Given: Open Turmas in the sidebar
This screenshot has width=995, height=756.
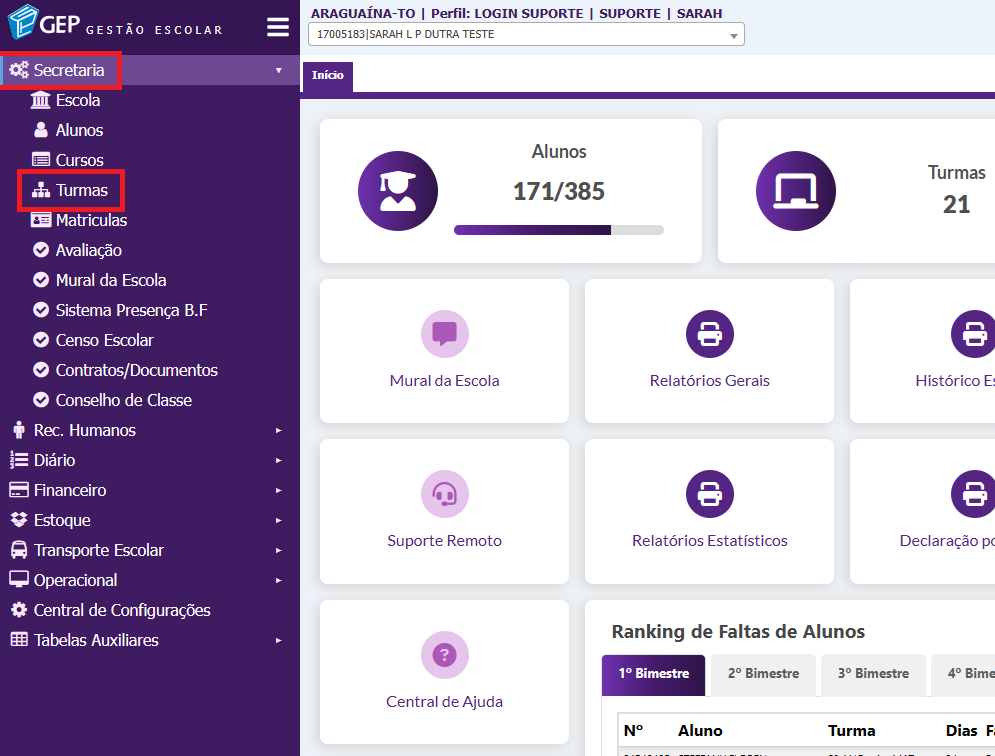Looking at the screenshot, I should tap(81, 190).
